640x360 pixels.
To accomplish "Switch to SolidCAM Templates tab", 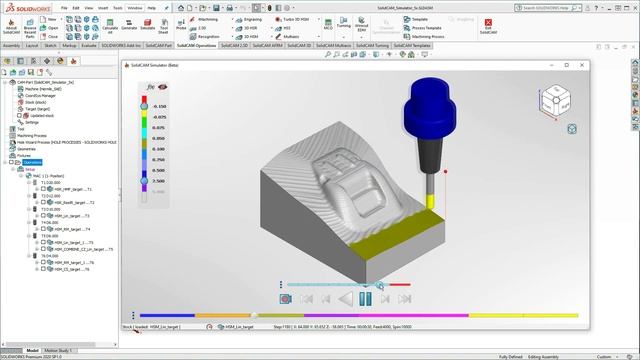I will [x=412, y=46].
